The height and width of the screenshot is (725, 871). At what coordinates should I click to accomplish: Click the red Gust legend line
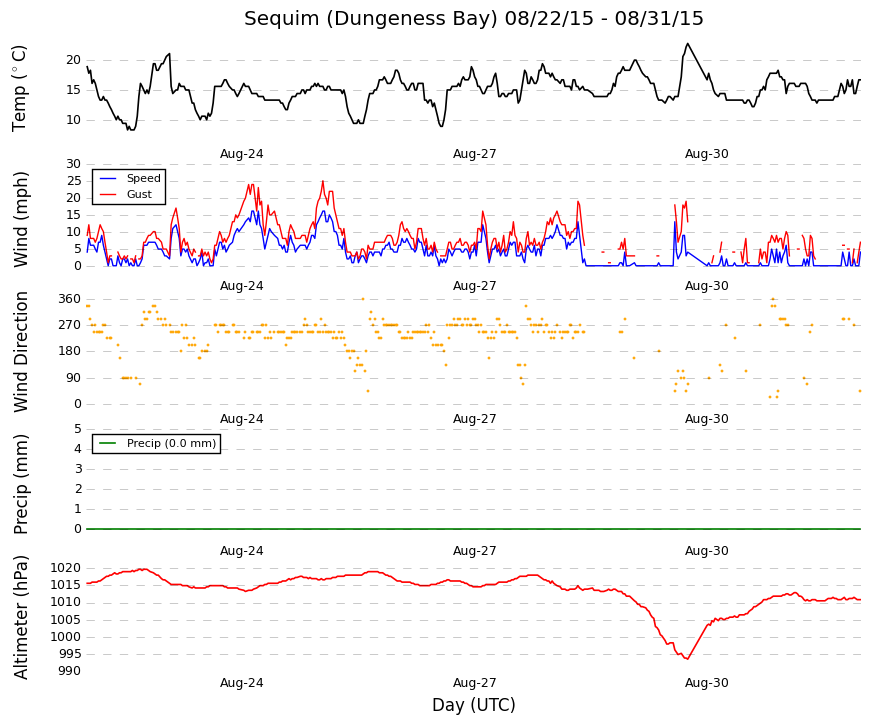coord(108,194)
